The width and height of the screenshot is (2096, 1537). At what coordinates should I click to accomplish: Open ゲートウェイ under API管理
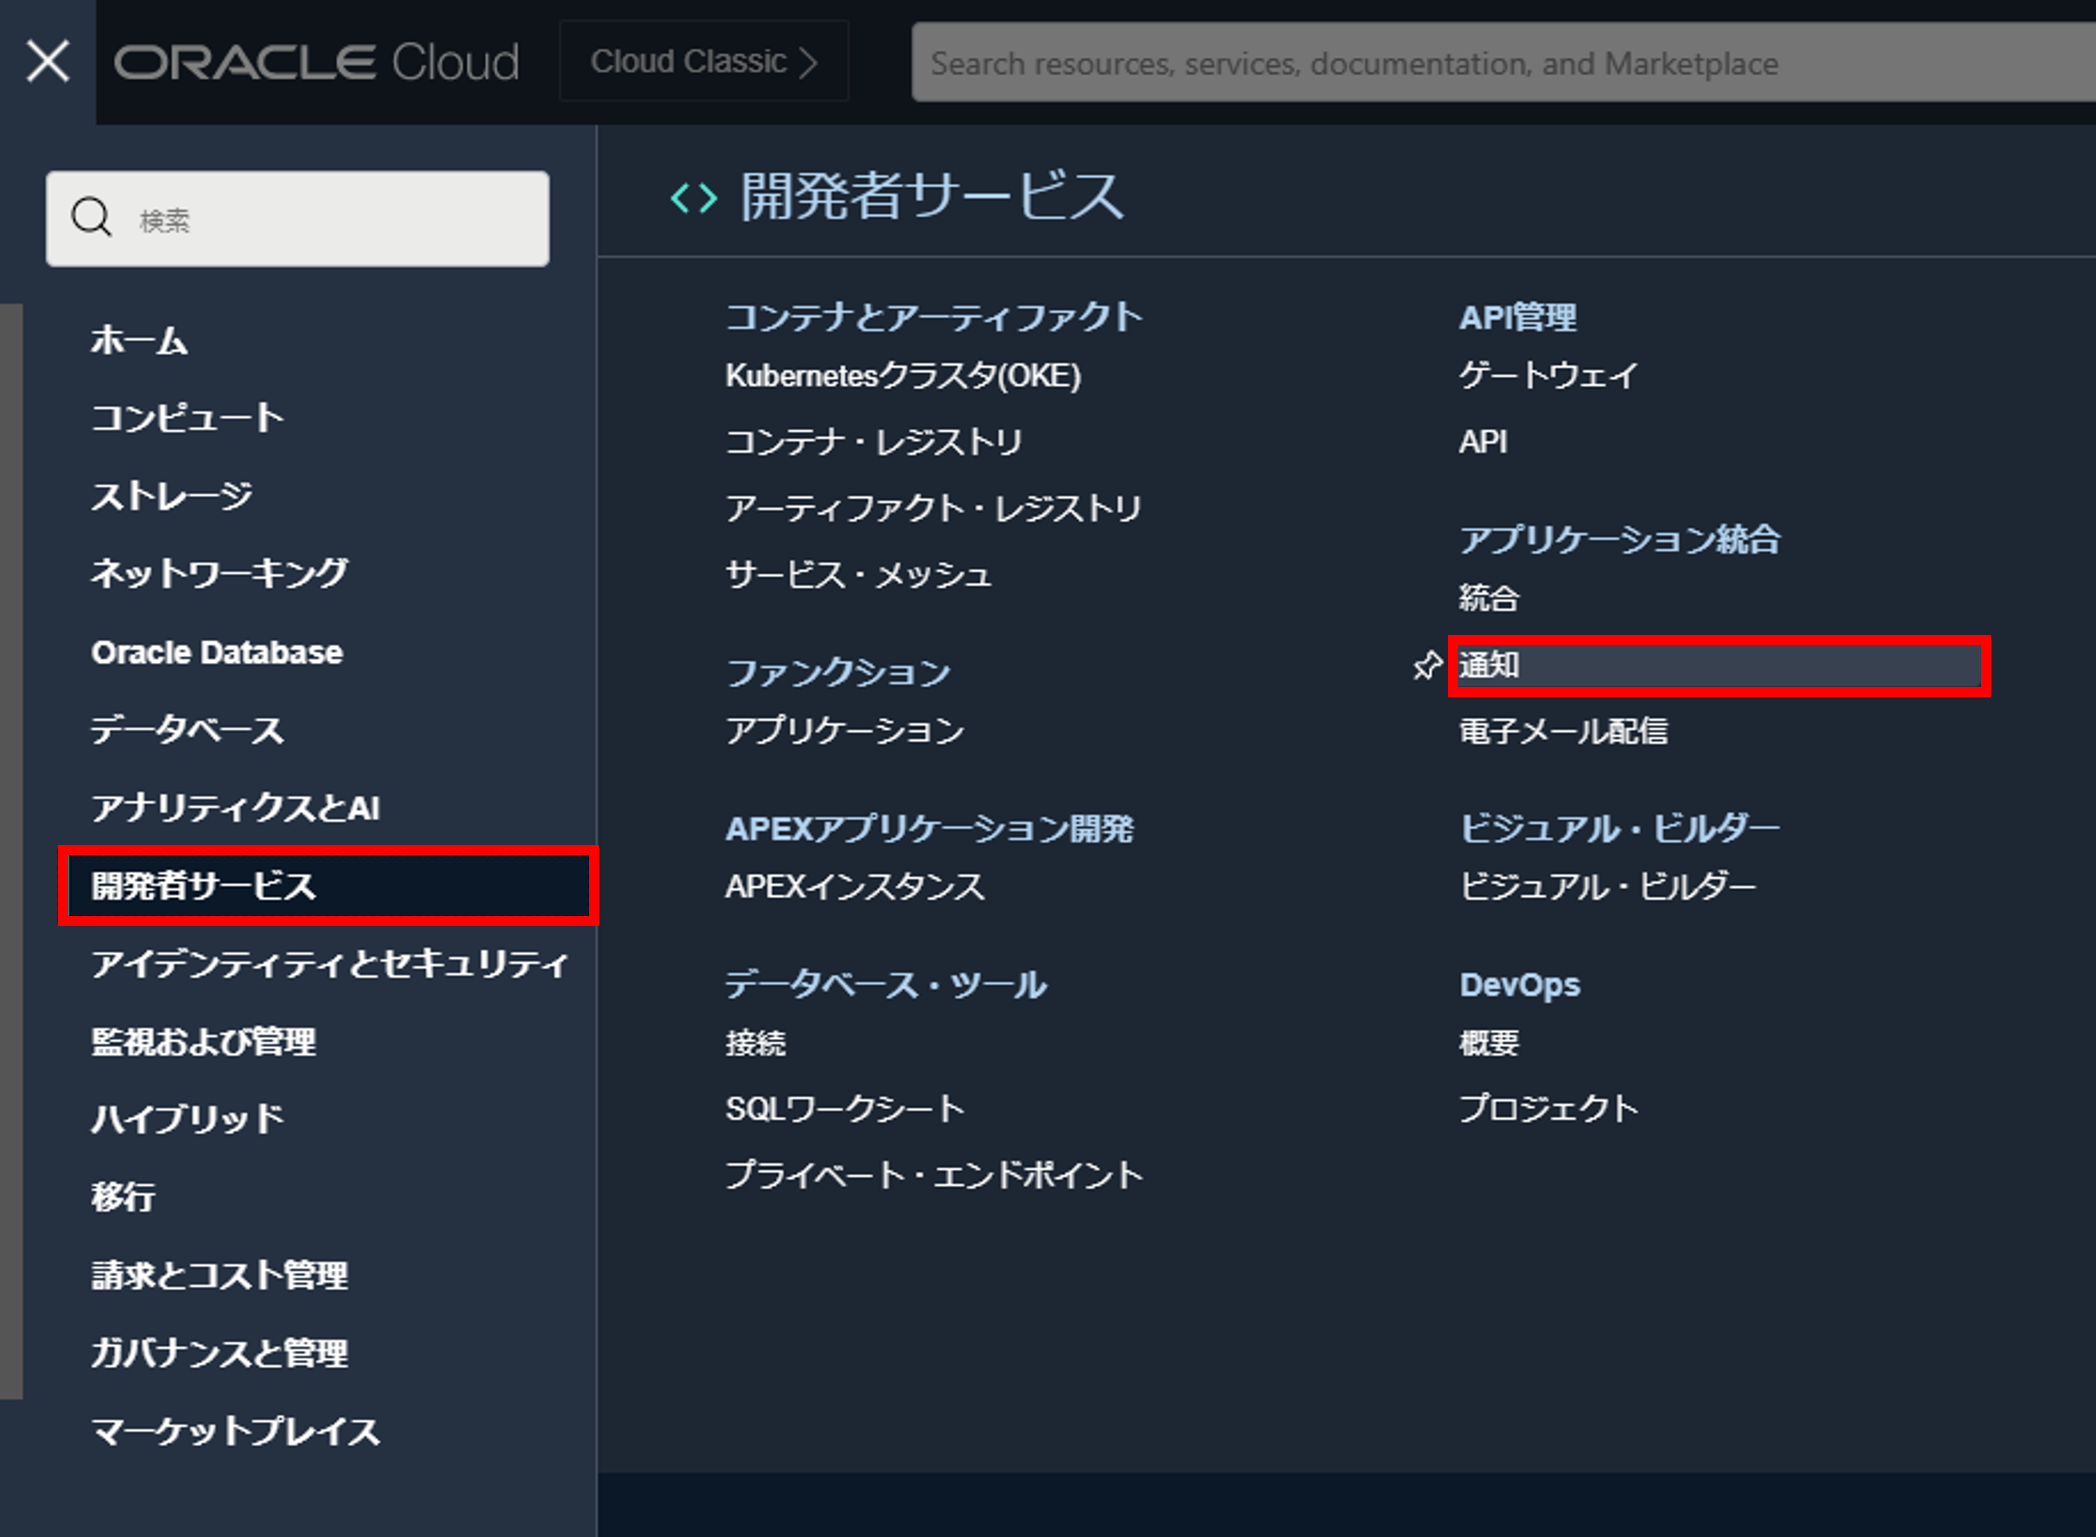pos(1549,376)
